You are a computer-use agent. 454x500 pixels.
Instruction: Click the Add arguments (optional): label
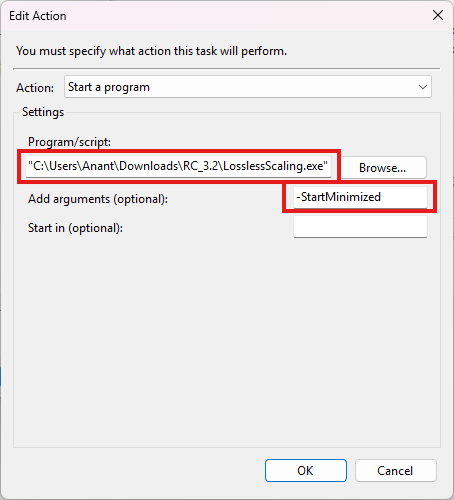point(98,199)
